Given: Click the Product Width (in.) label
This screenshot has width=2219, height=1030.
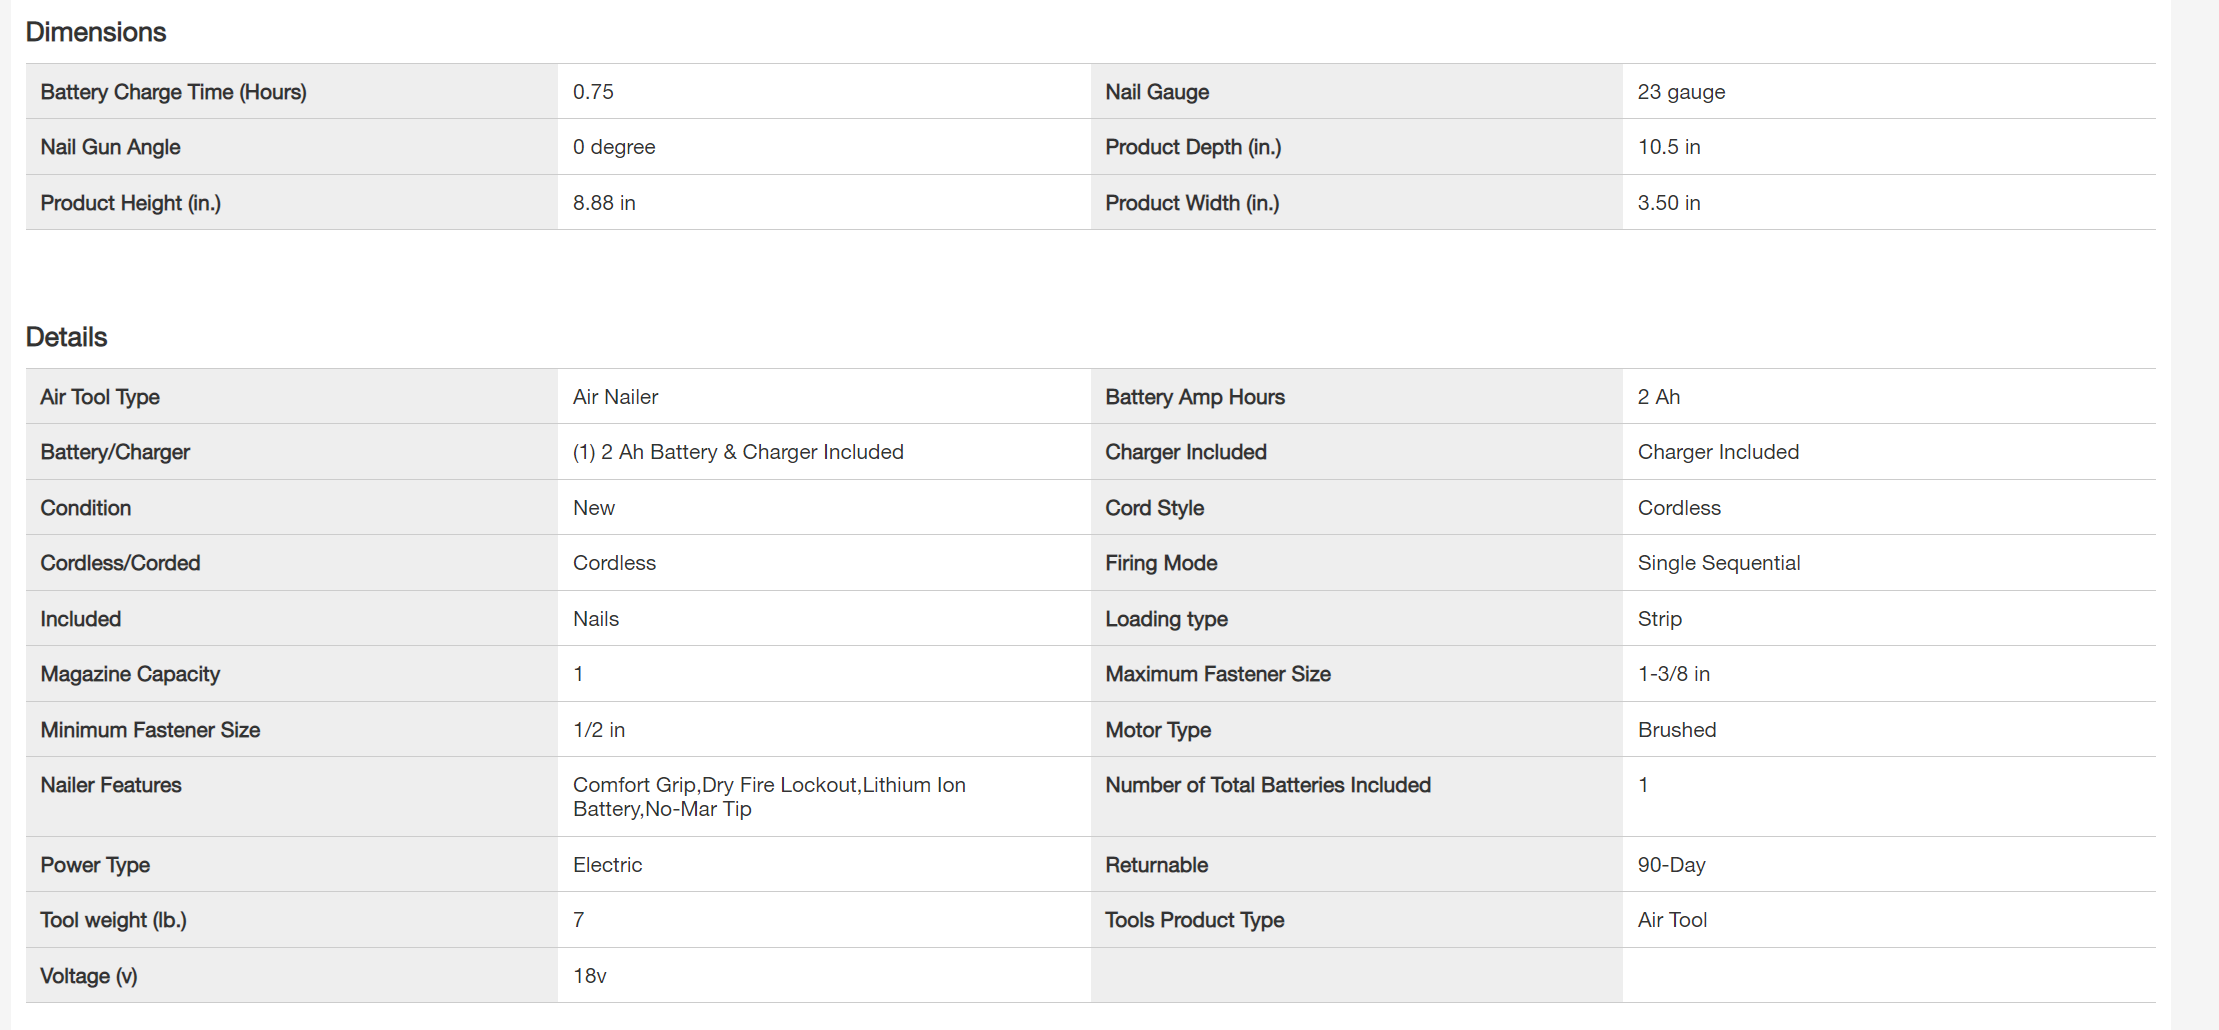Looking at the screenshot, I should [x=1192, y=203].
